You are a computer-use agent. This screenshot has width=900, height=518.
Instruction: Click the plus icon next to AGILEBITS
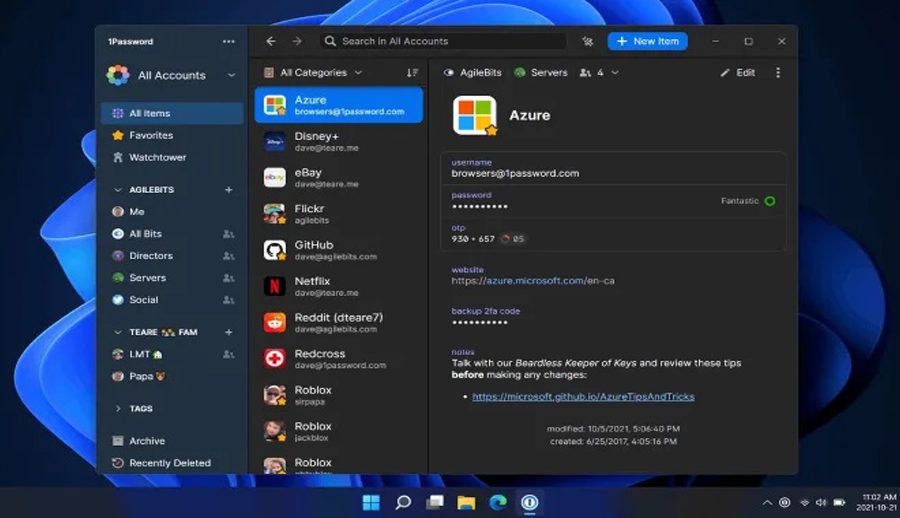coord(228,190)
